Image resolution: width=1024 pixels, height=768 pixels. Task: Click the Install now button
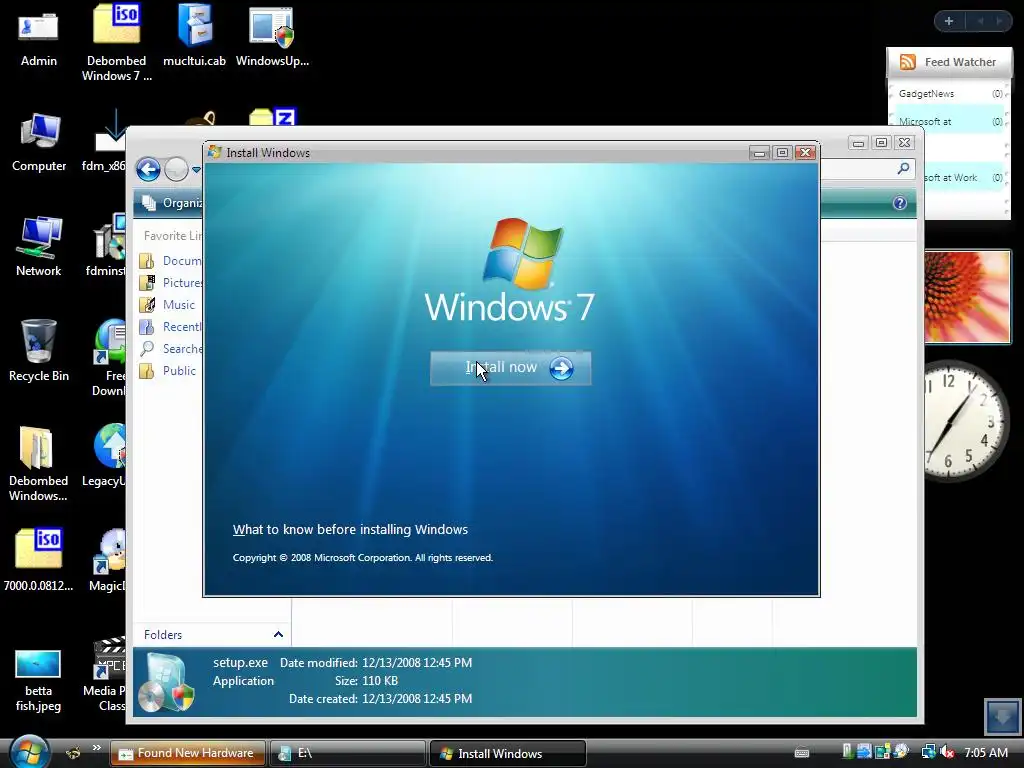coord(511,368)
